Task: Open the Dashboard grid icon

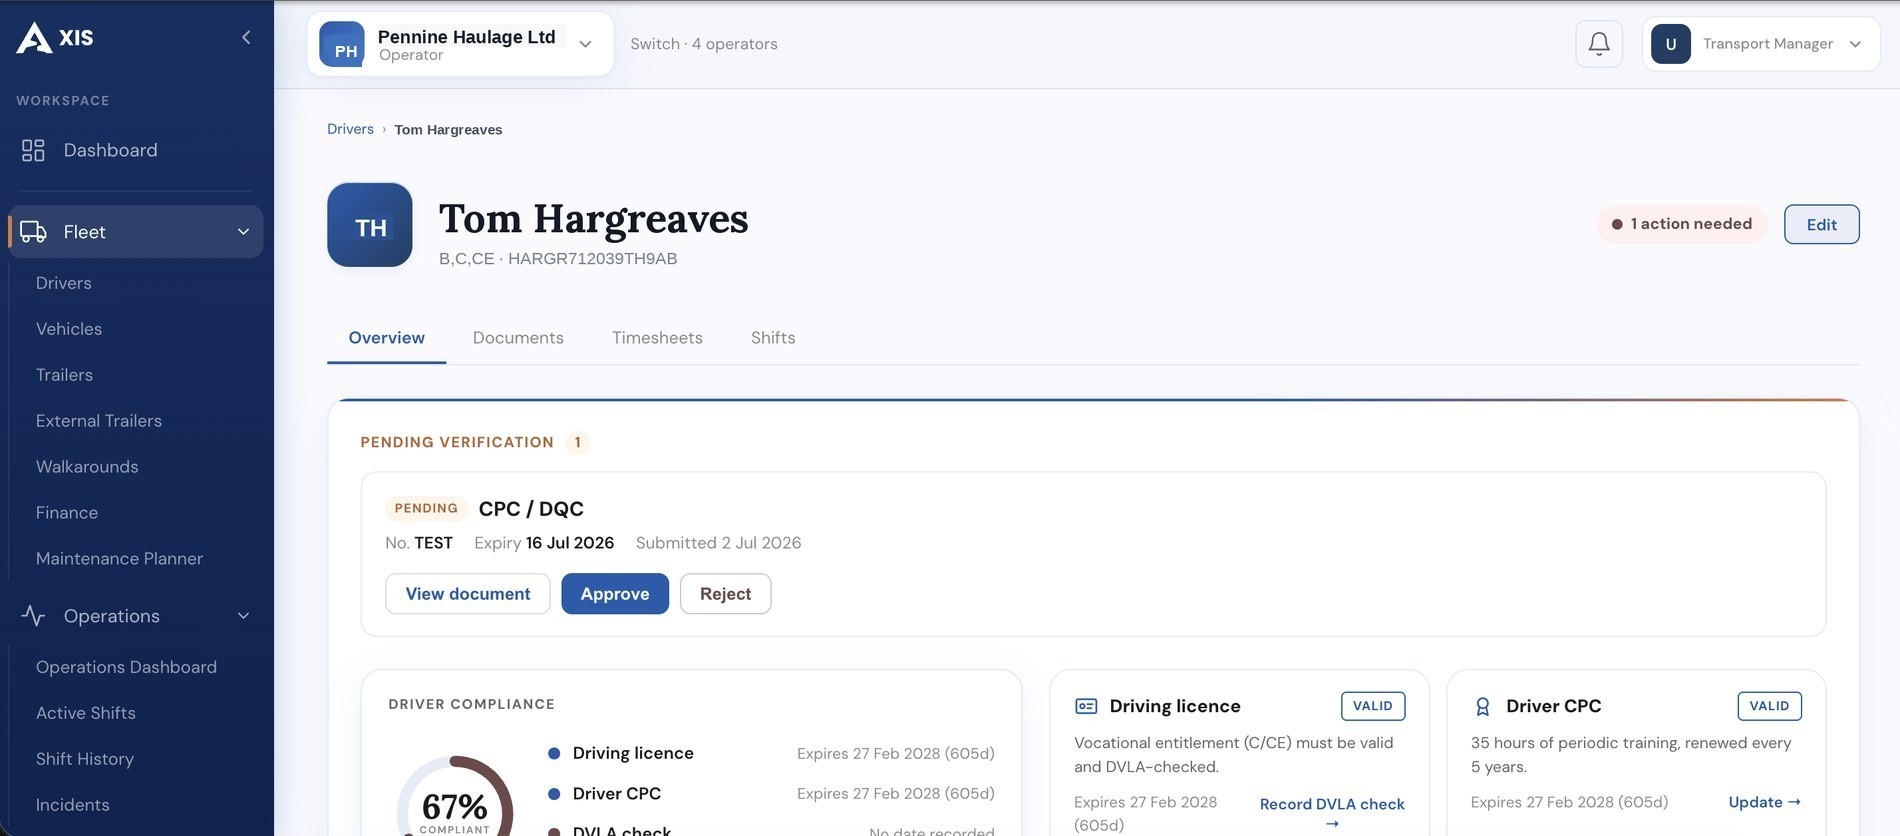Action: [33, 150]
